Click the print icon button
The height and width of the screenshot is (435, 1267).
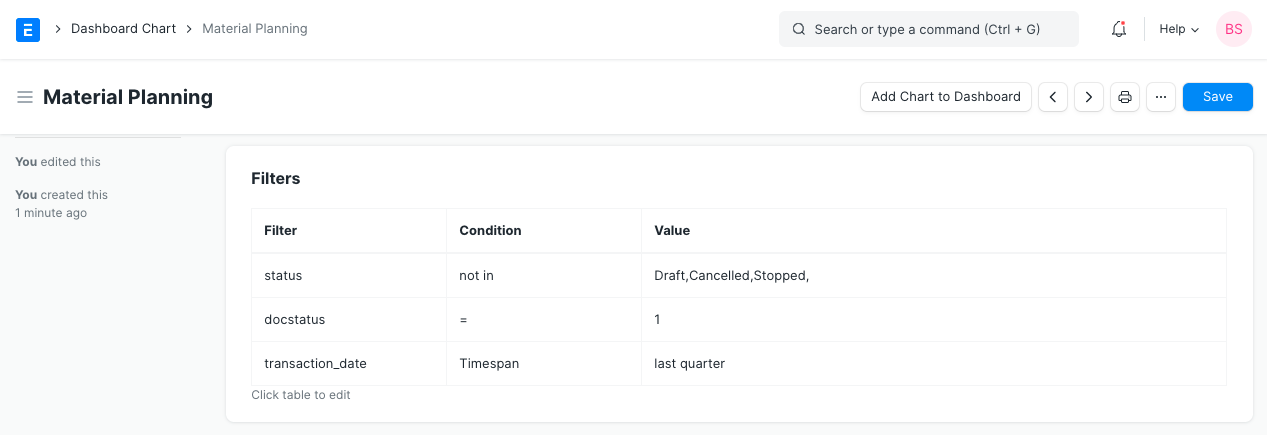(x=1125, y=97)
